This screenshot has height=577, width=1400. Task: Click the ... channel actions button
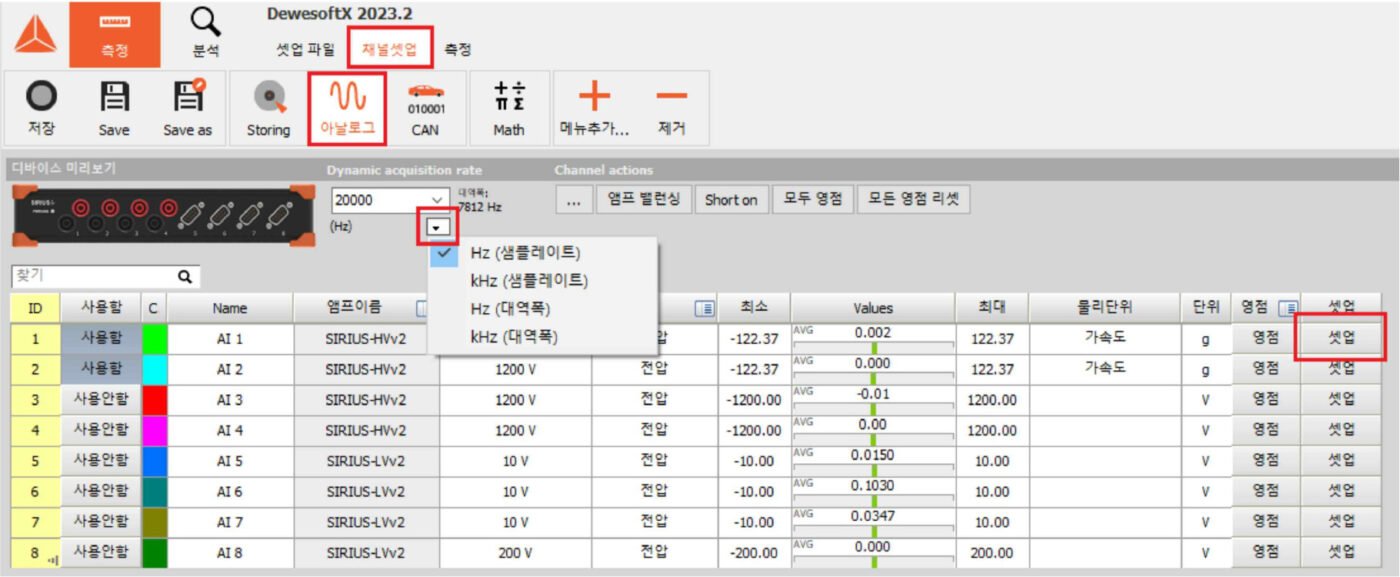pos(573,200)
